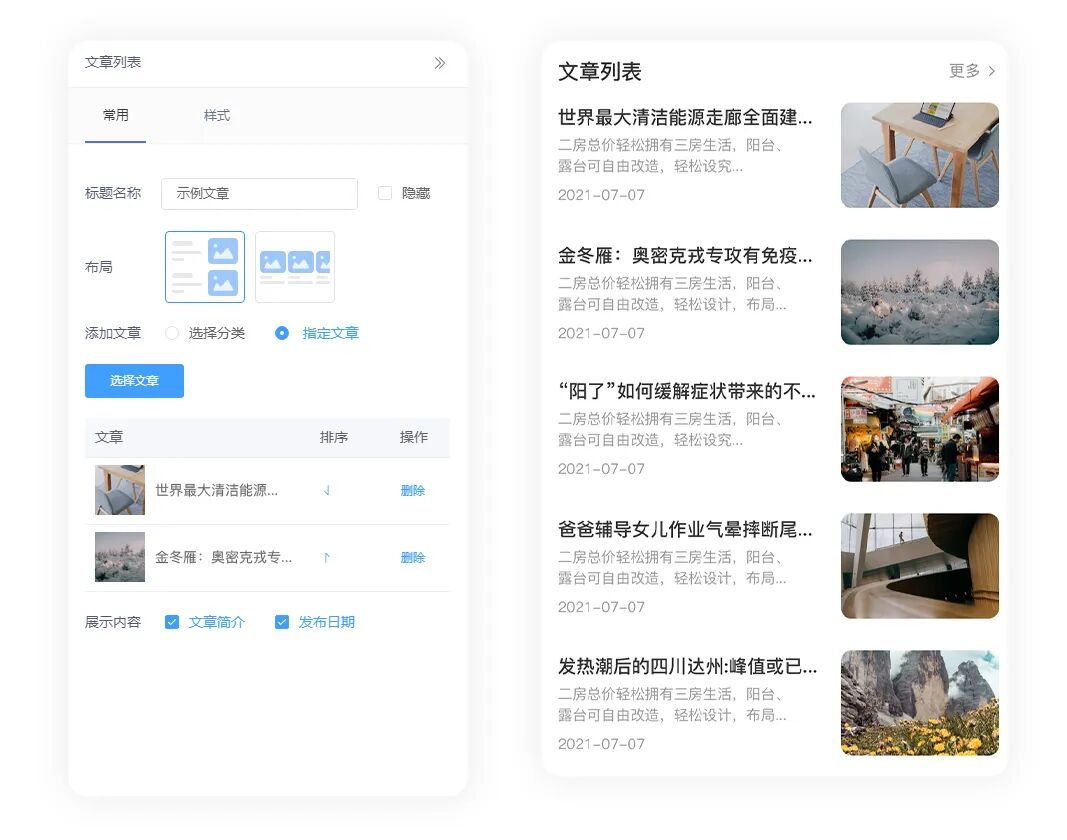Image resolution: width=1067 pixels, height=840 pixels.
Task: Open preview article 世界最大清洁能源走廊全面建...
Action: point(685,117)
